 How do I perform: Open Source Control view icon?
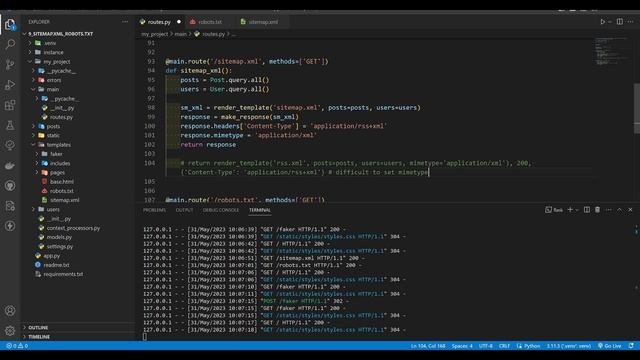(x=10, y=64)
